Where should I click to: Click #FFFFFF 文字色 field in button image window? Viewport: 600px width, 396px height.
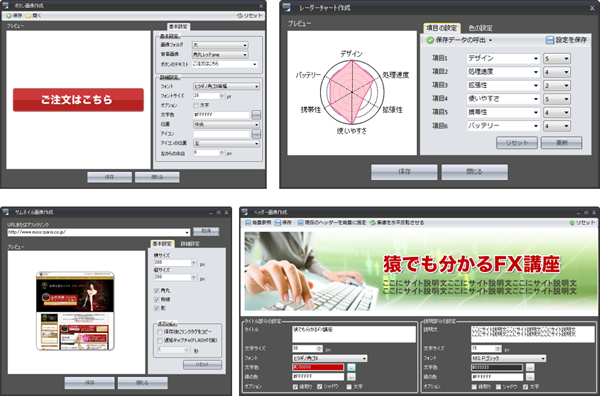[222, 115]
